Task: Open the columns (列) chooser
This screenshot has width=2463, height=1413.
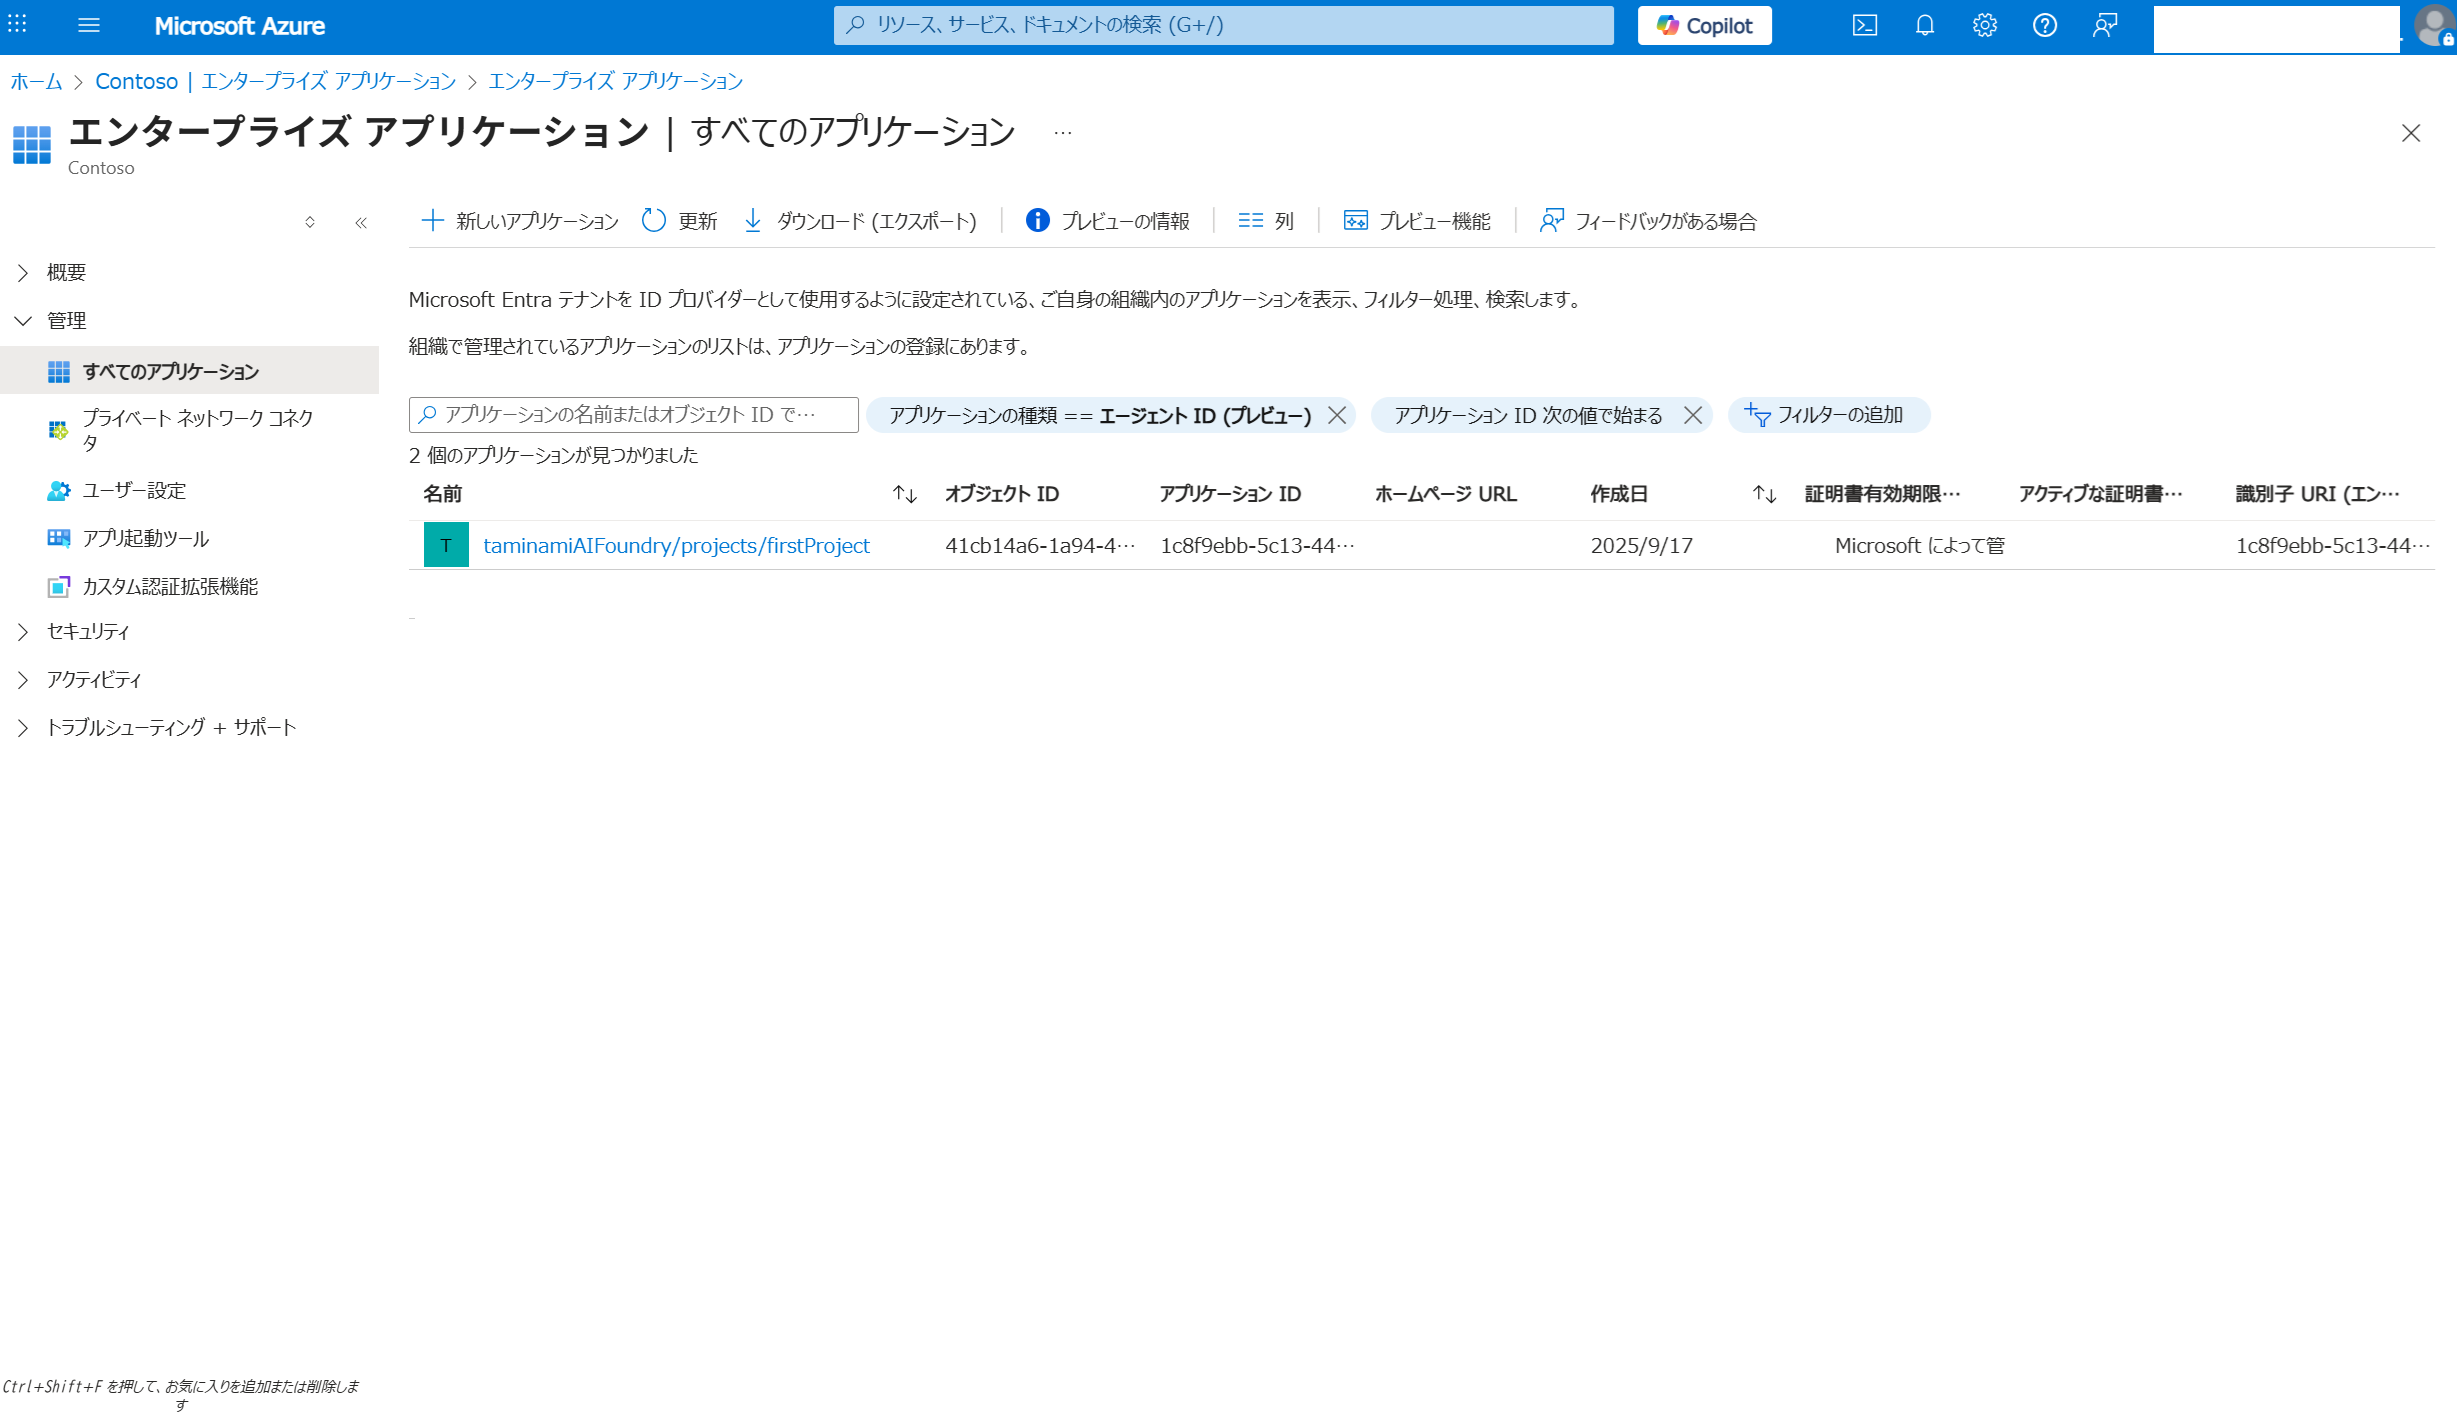Action: 1269,221
